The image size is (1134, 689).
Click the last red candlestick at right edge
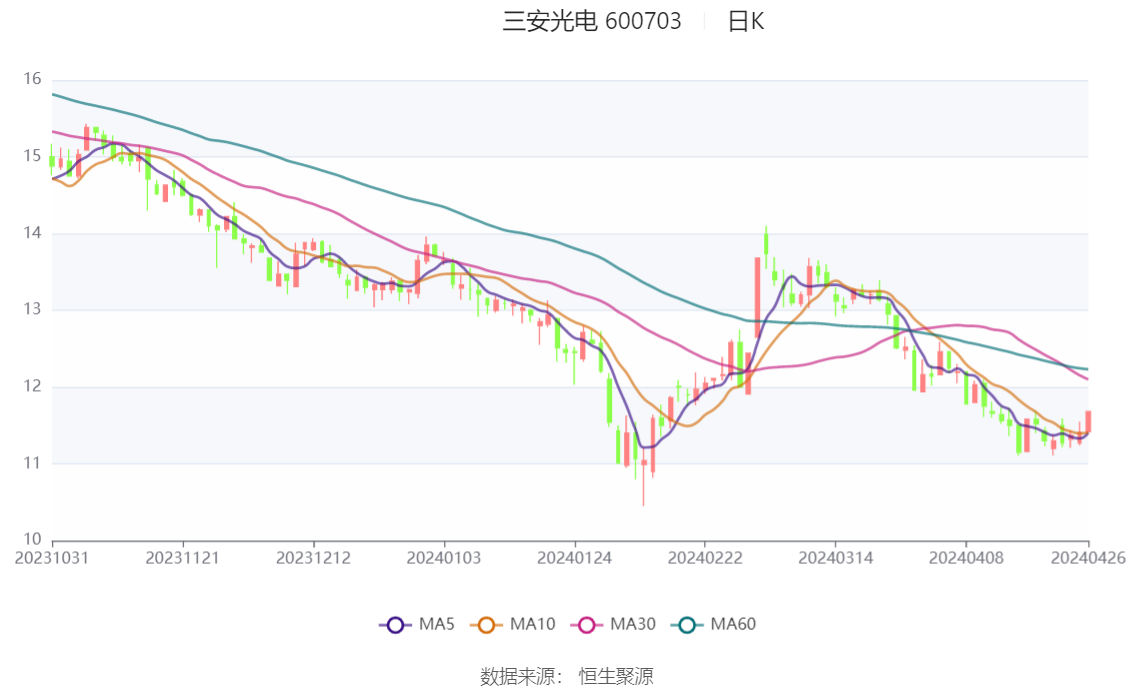[1088, 421]
